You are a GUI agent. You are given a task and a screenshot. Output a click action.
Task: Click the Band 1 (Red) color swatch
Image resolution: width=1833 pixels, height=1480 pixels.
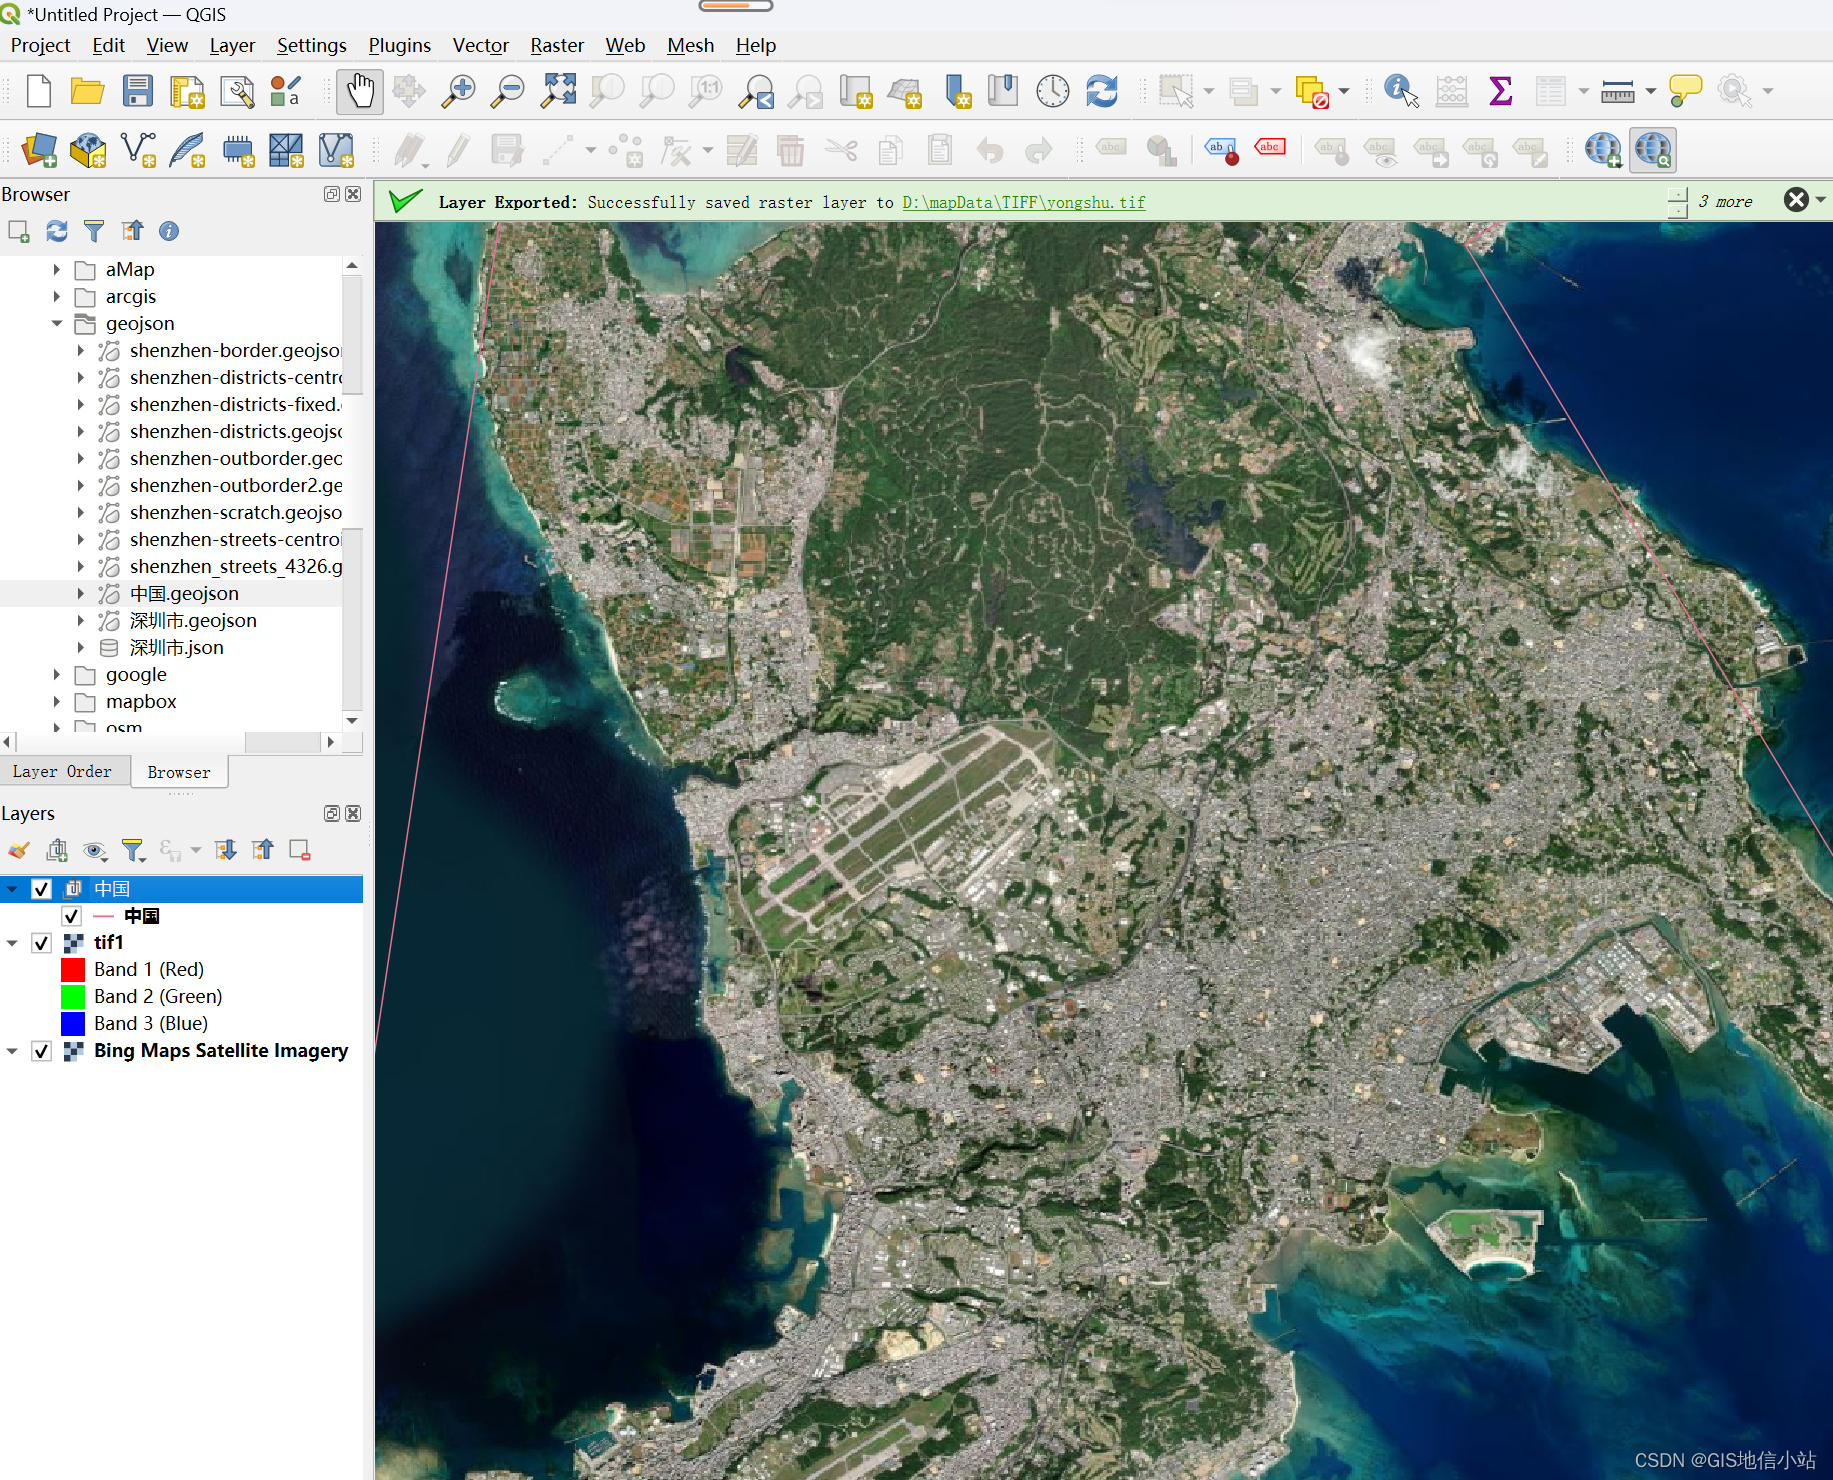pos(73,970)
